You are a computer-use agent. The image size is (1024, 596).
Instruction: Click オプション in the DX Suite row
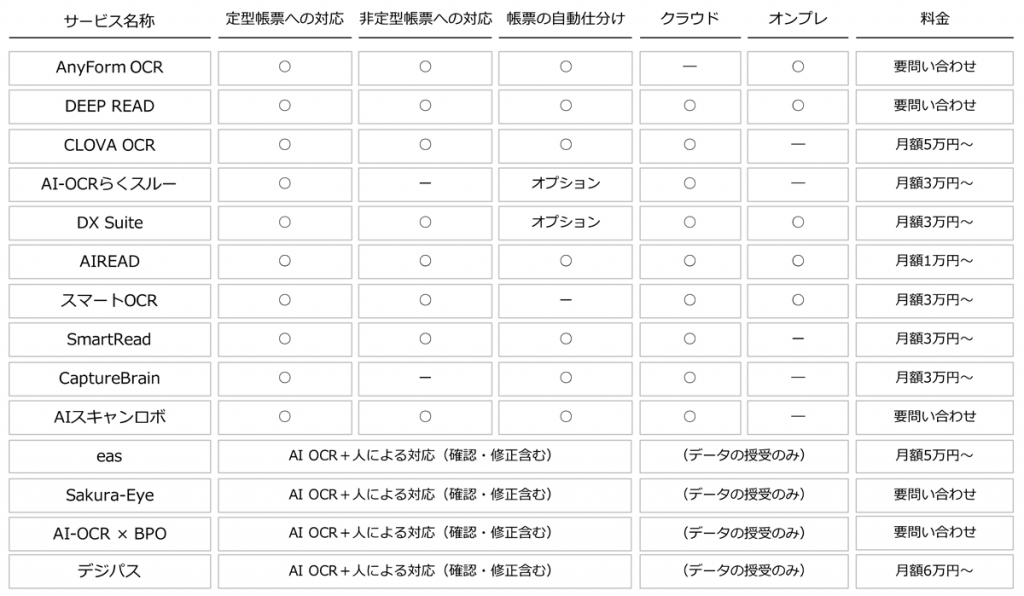pyautogui.click(x=566, y=223)
